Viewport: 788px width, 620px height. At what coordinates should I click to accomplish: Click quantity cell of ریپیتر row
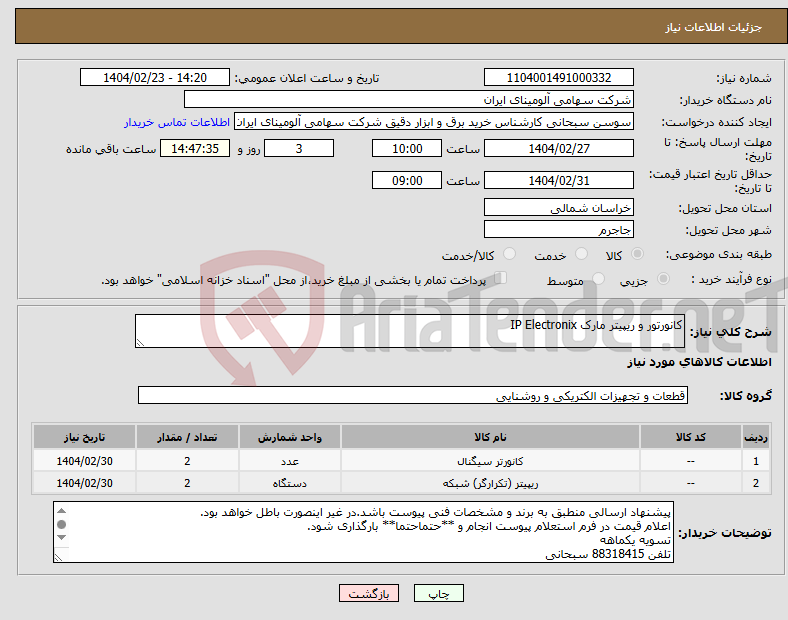(x=187, y=483)
